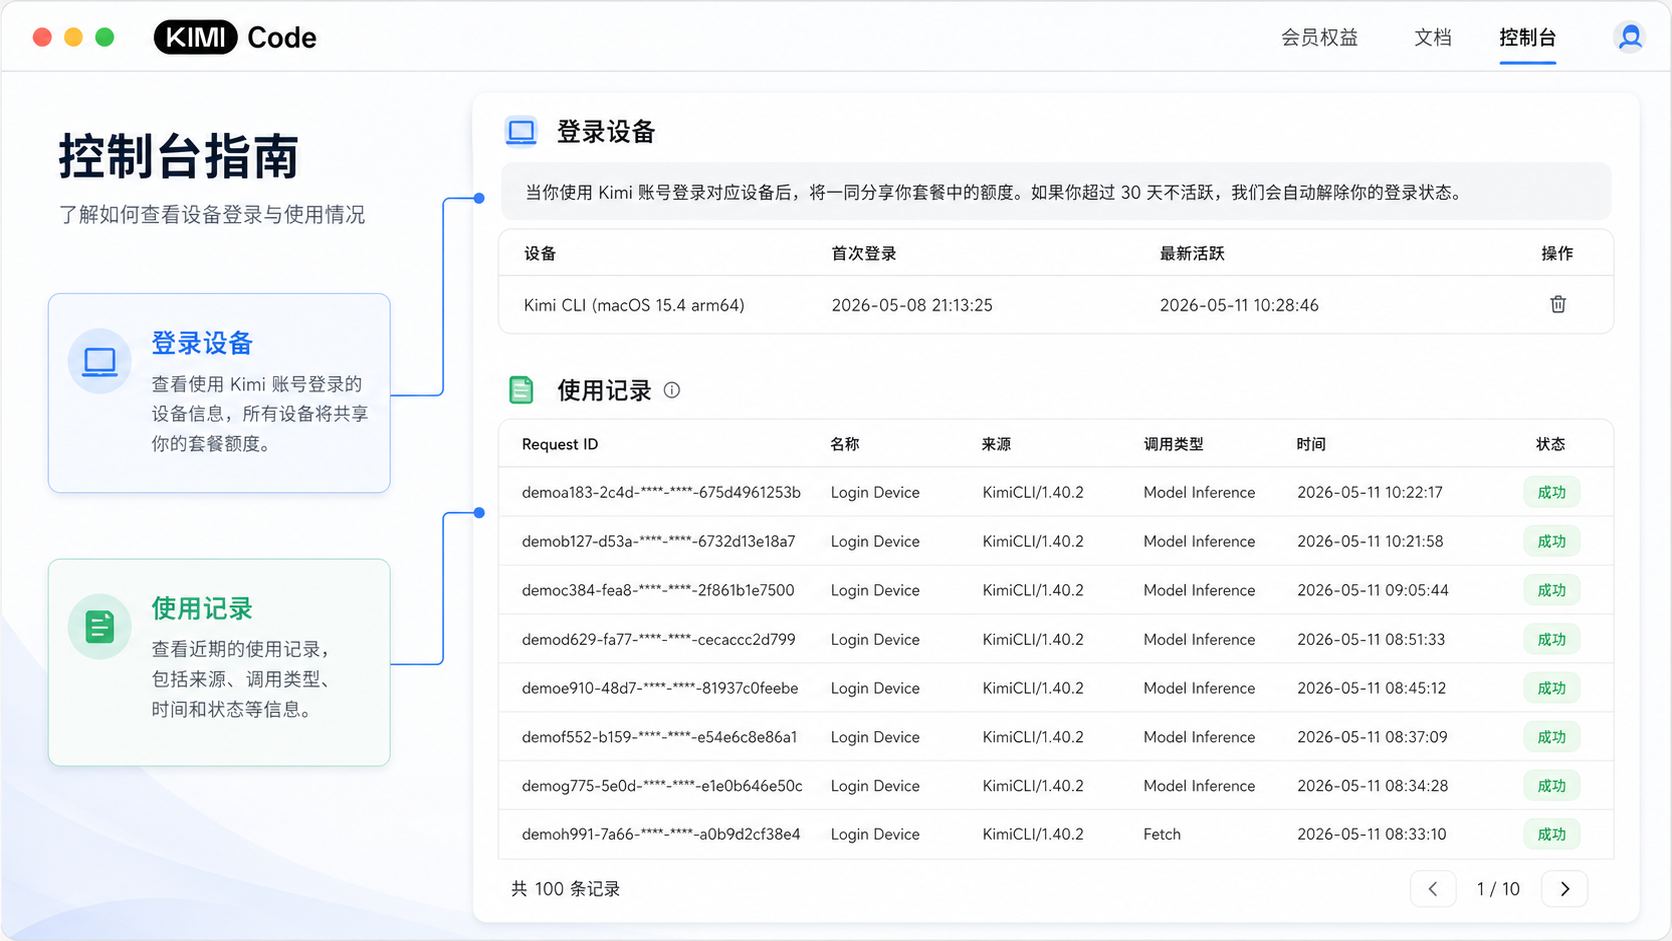Click the 调用类型 column header
This screenshot has width=1672, height=941.
click(1174, 444)
